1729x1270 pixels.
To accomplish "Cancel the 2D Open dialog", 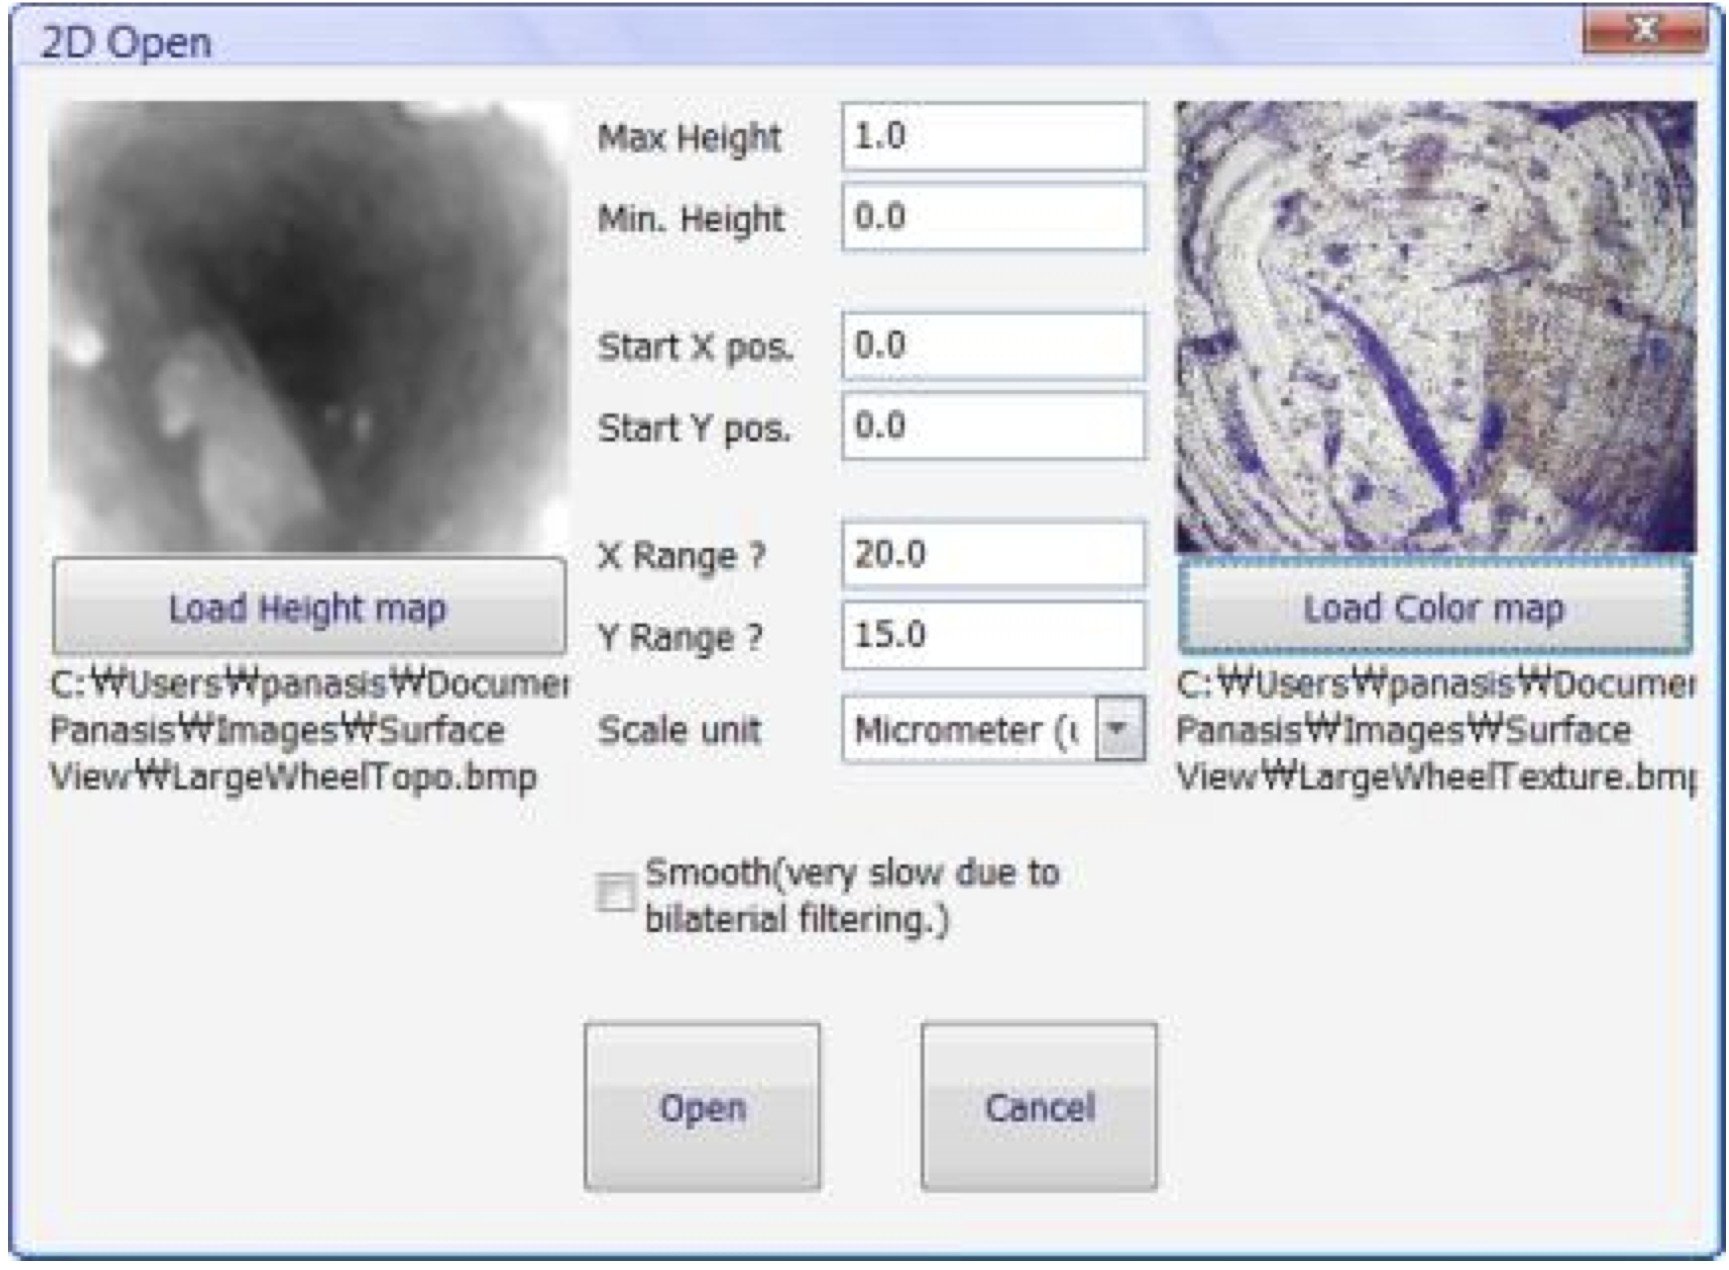I will point(1039,1106).
